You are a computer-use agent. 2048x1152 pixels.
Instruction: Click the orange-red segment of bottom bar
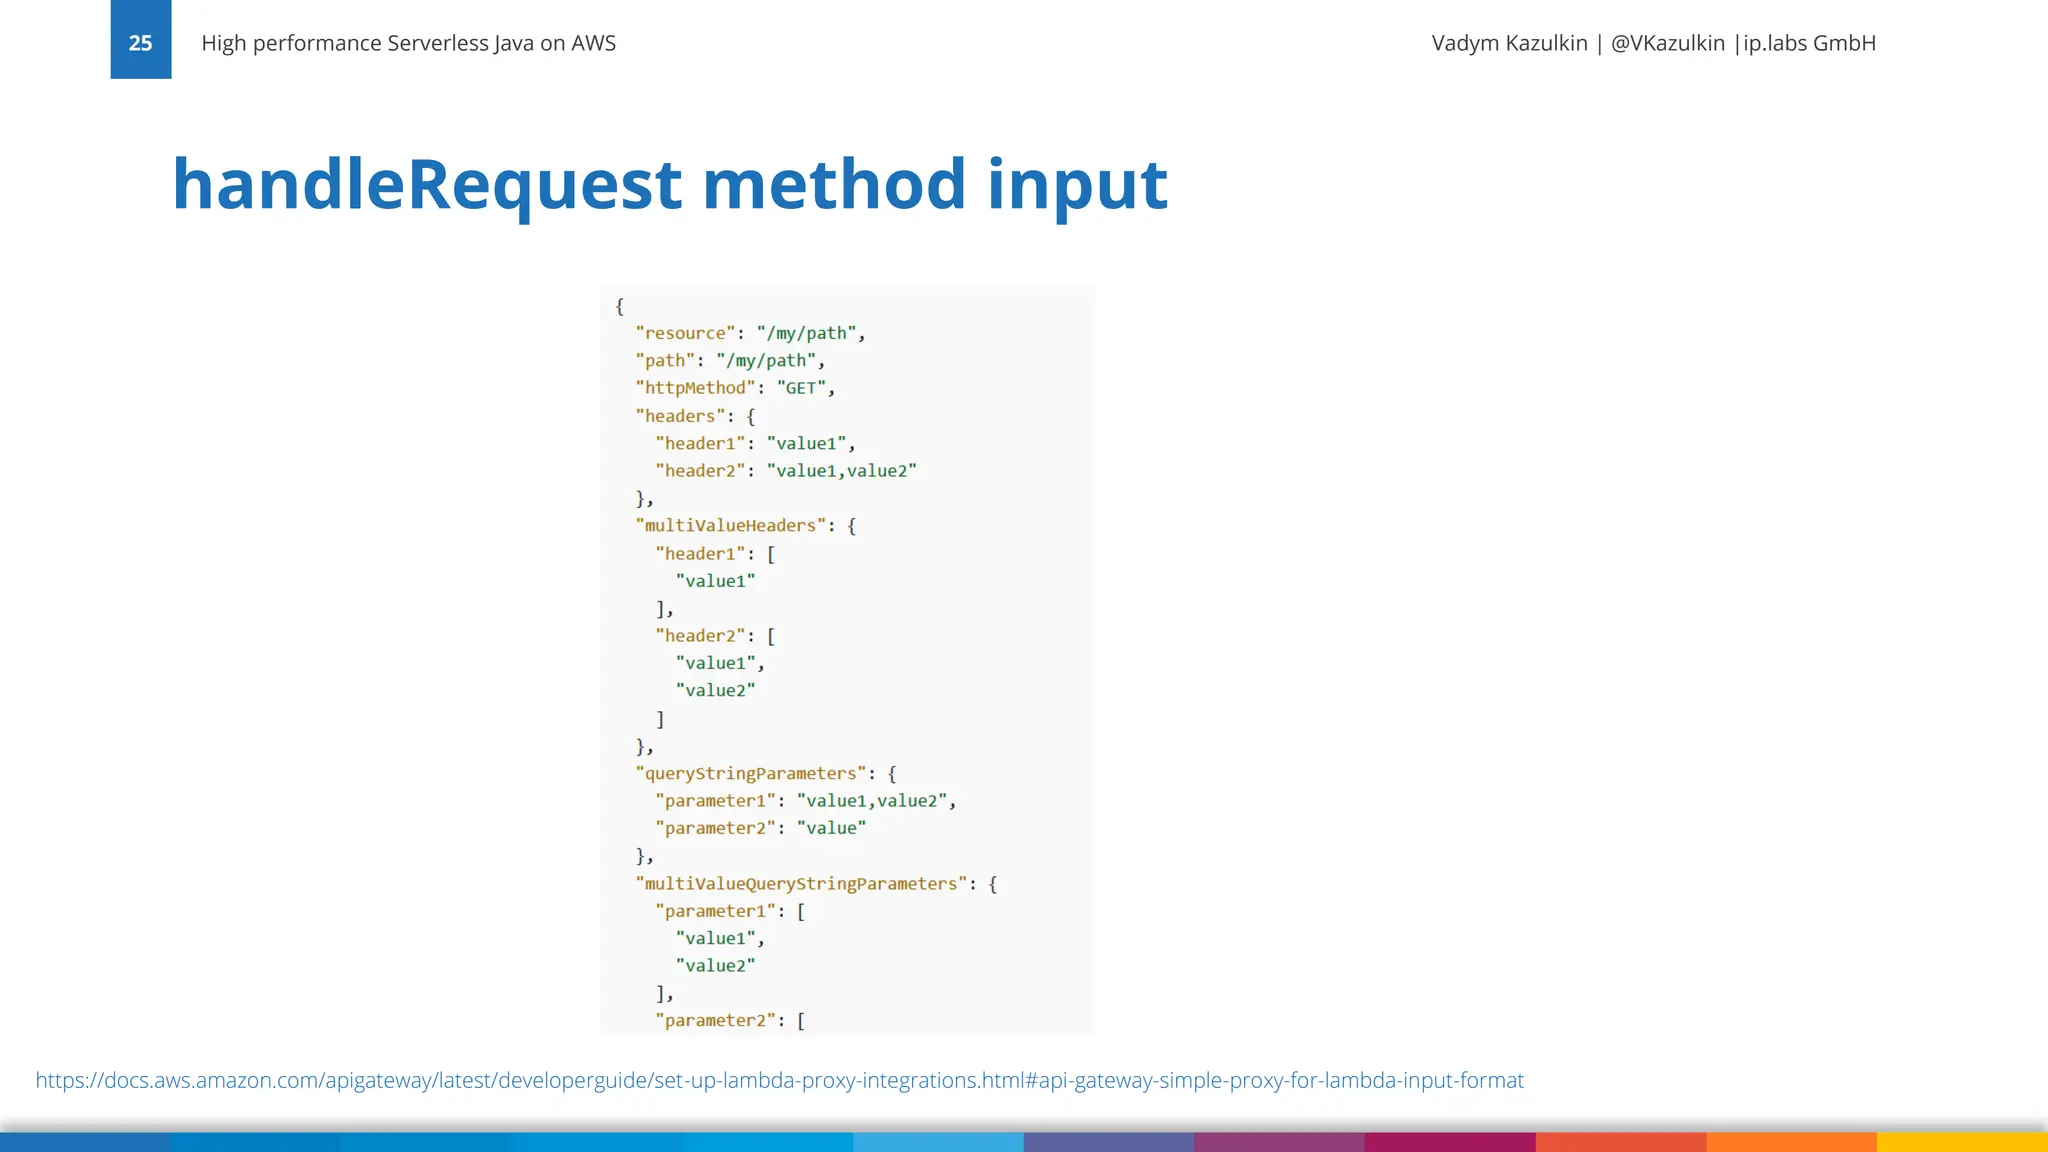tap(1620, 1142)
